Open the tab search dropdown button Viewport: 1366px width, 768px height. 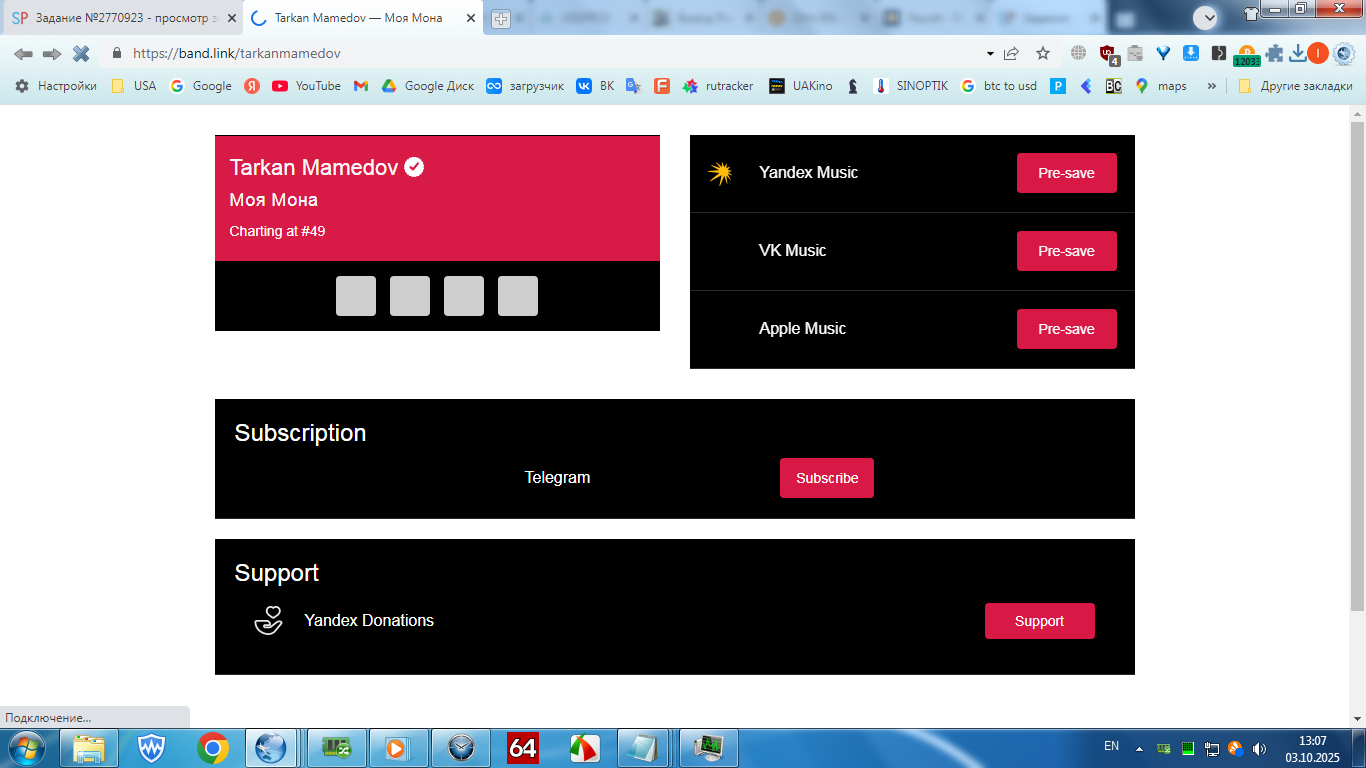click(x=1207, y=17)
